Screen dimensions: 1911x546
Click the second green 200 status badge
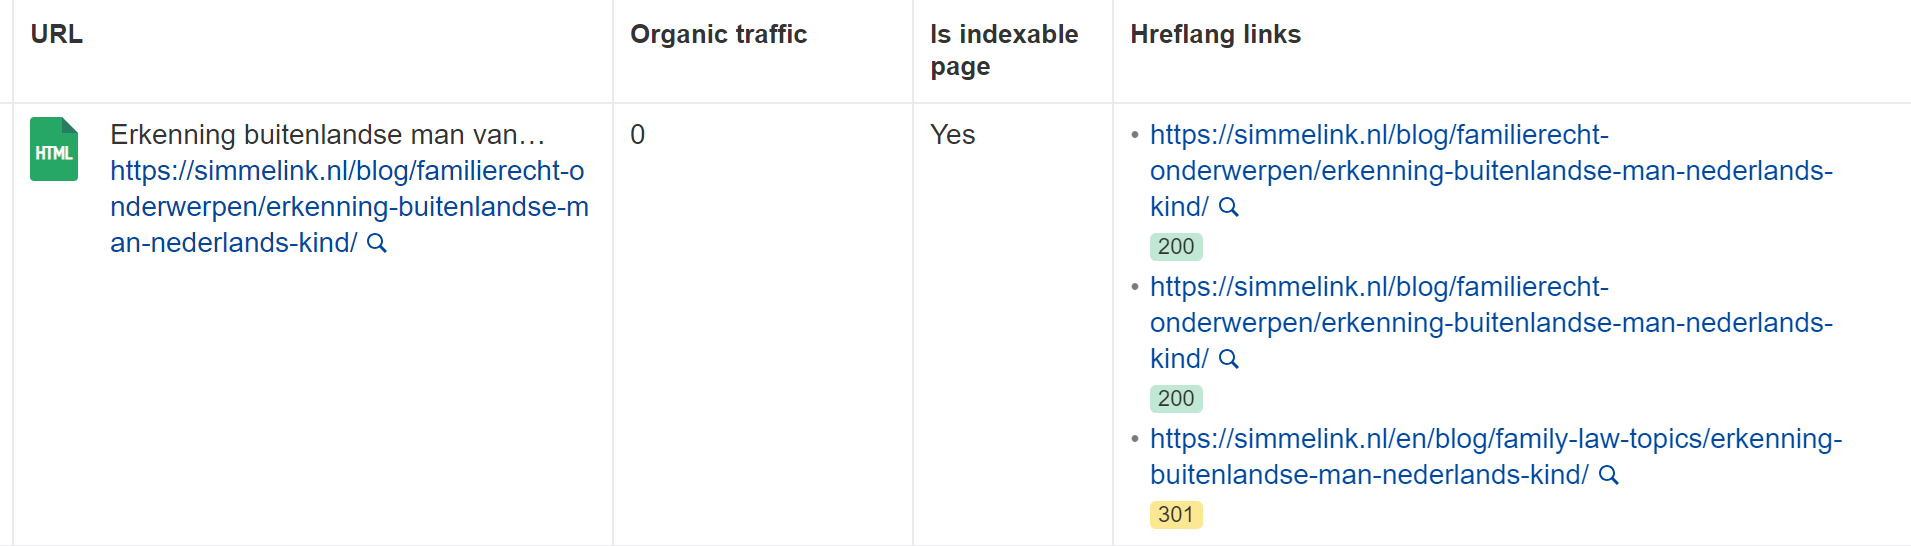coord(1176,399)
